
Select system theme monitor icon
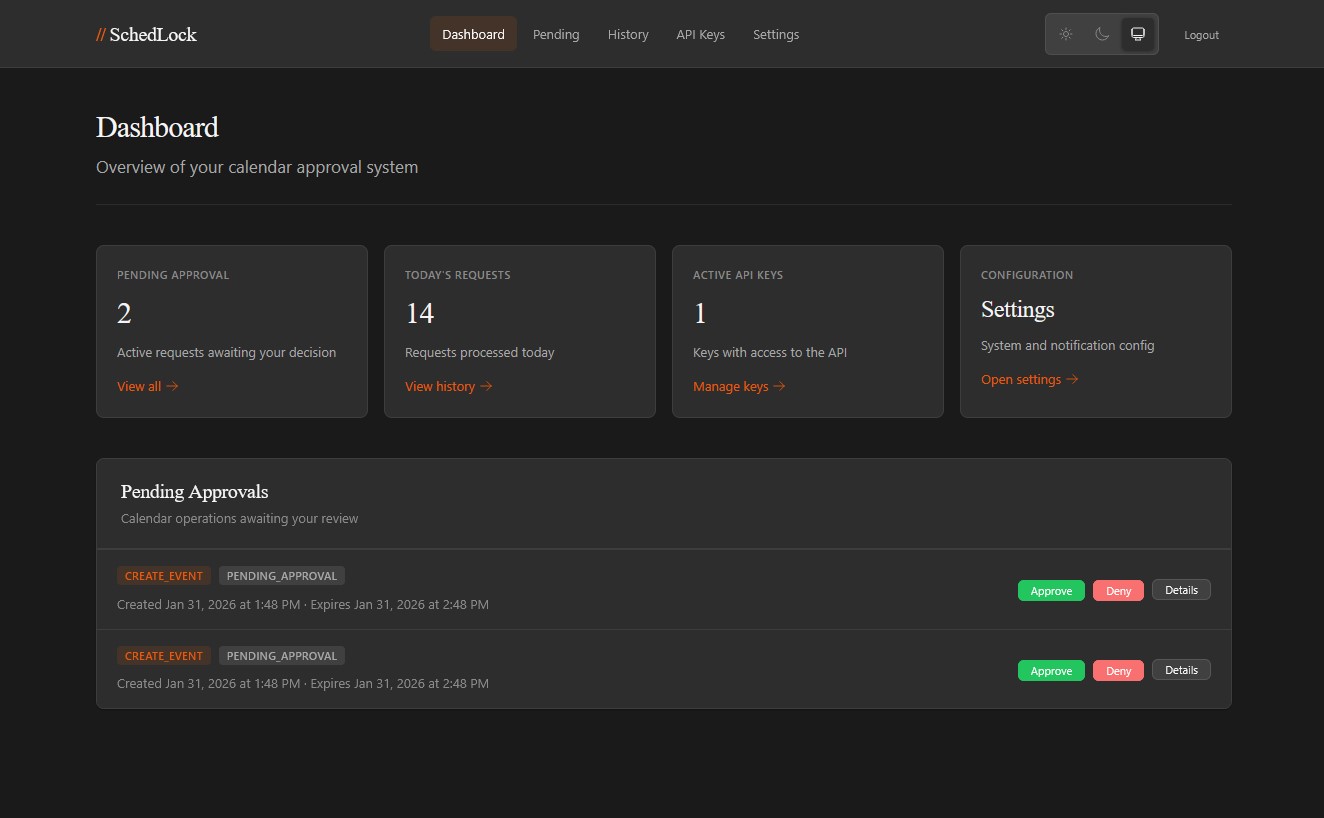coord(1138,34)
